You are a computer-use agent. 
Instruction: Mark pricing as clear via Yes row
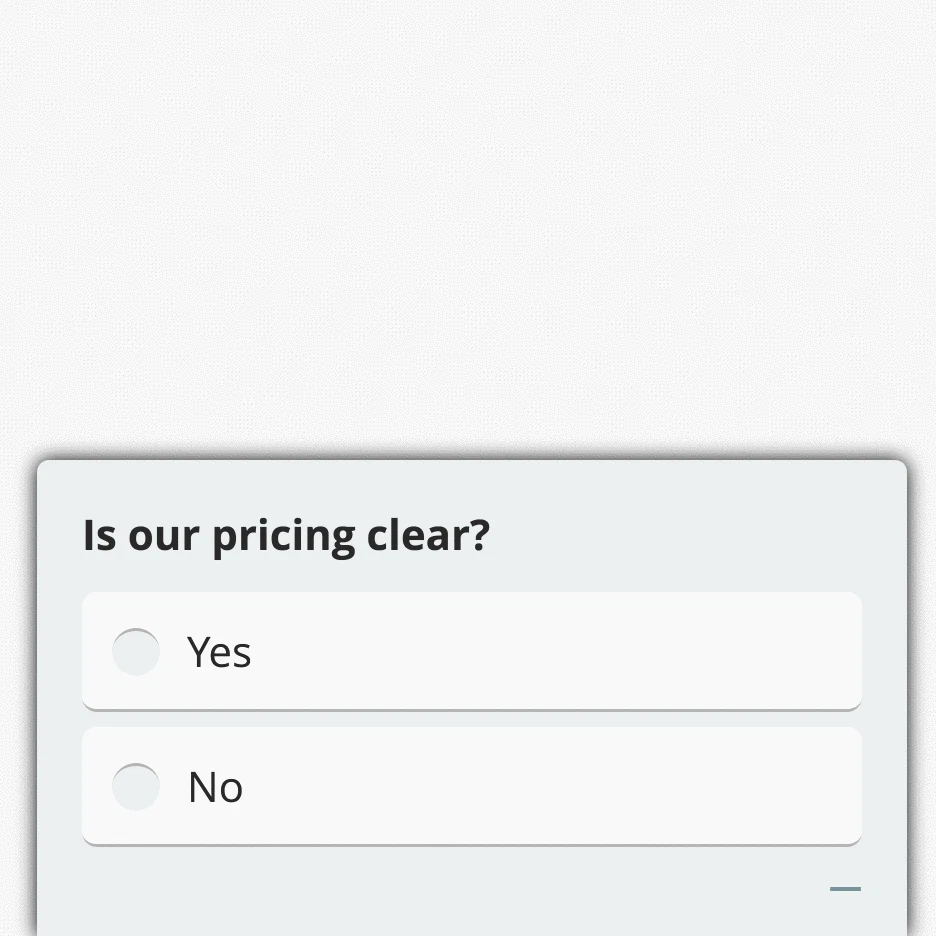(x=471, y=651)
